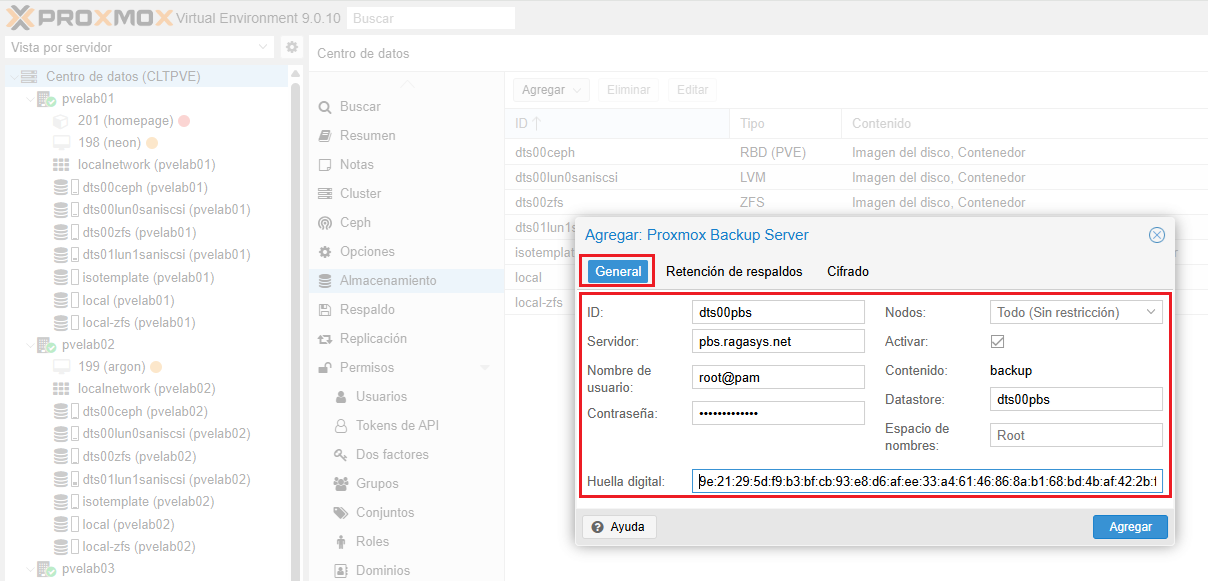
Task: Click the 198 (neon) VM monitor icon
Action: coord(60,143)
